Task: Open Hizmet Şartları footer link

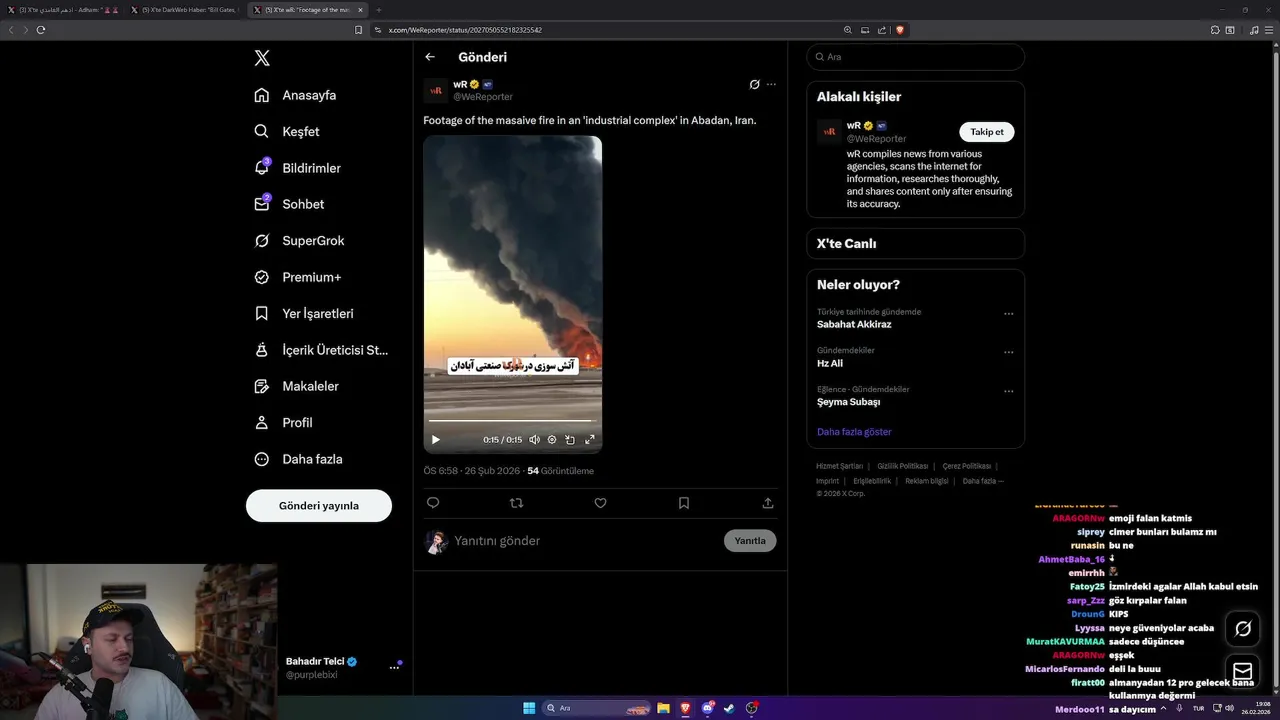Action: pos(839,466)
